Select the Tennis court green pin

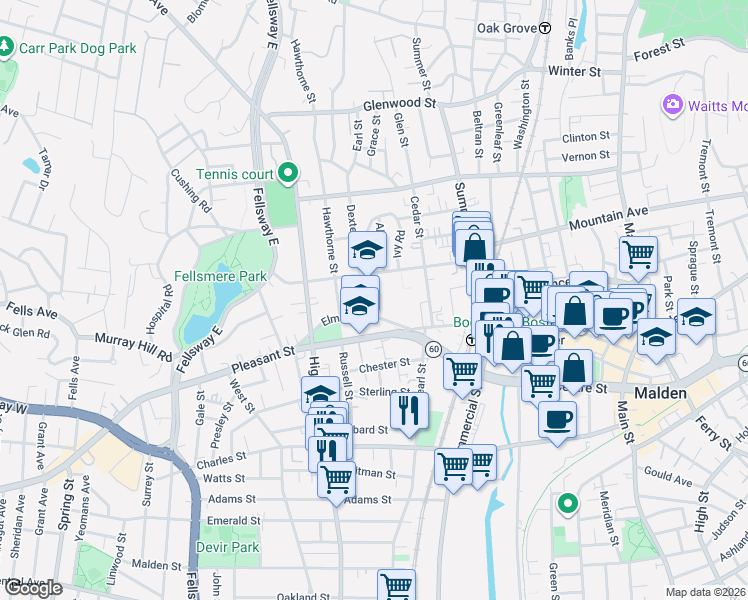pyautogui.click(x=288, y=173)
